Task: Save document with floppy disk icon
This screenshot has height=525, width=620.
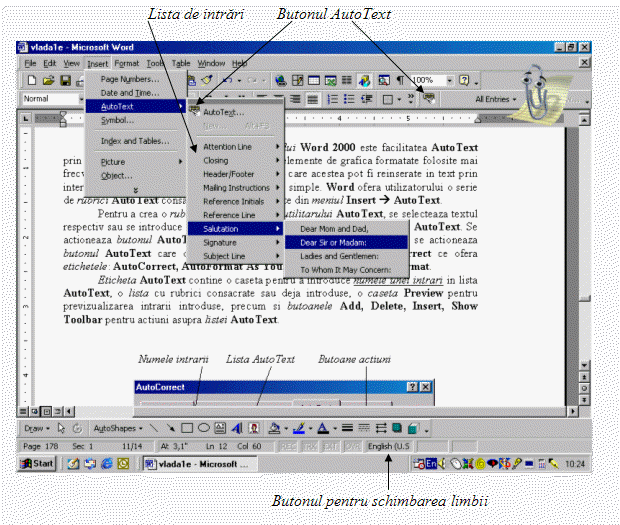Action: (x=65, y=81)
